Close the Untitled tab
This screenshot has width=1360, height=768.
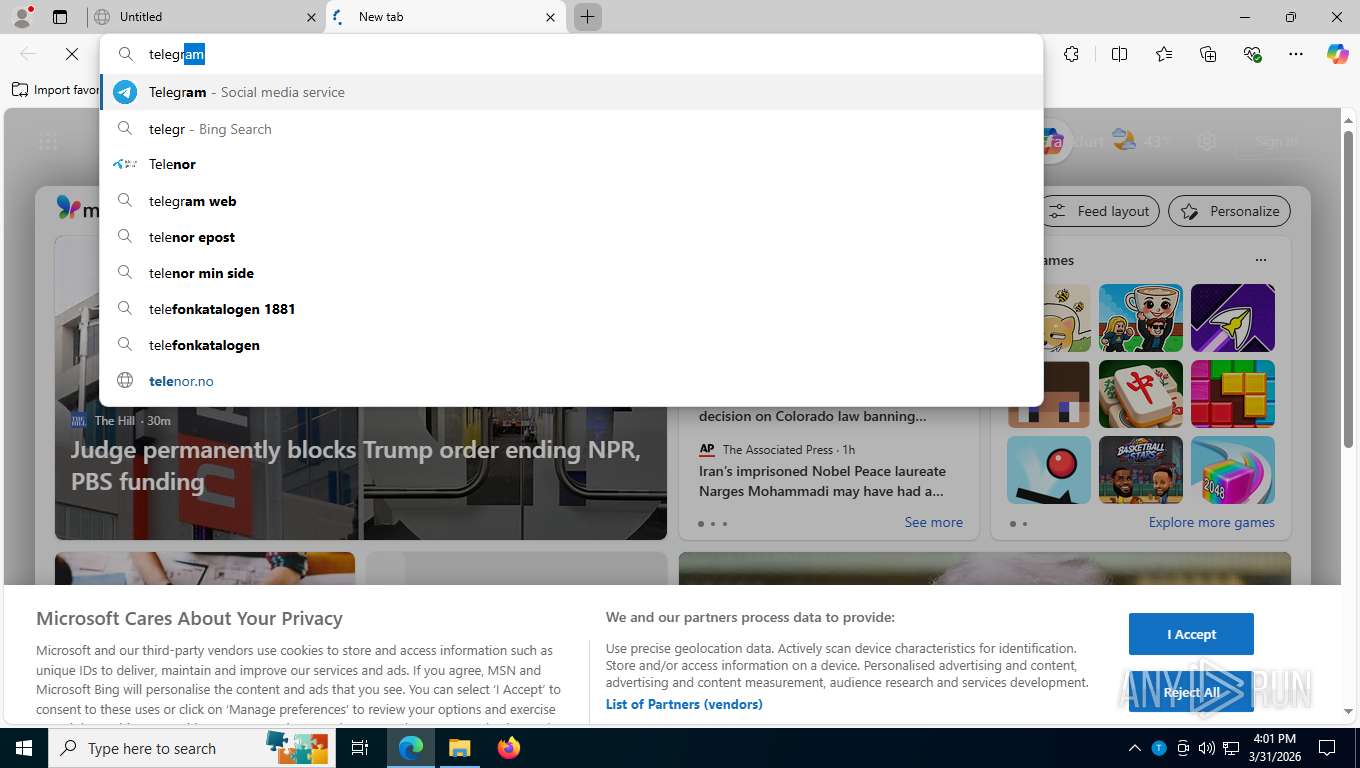pos(311,17)
